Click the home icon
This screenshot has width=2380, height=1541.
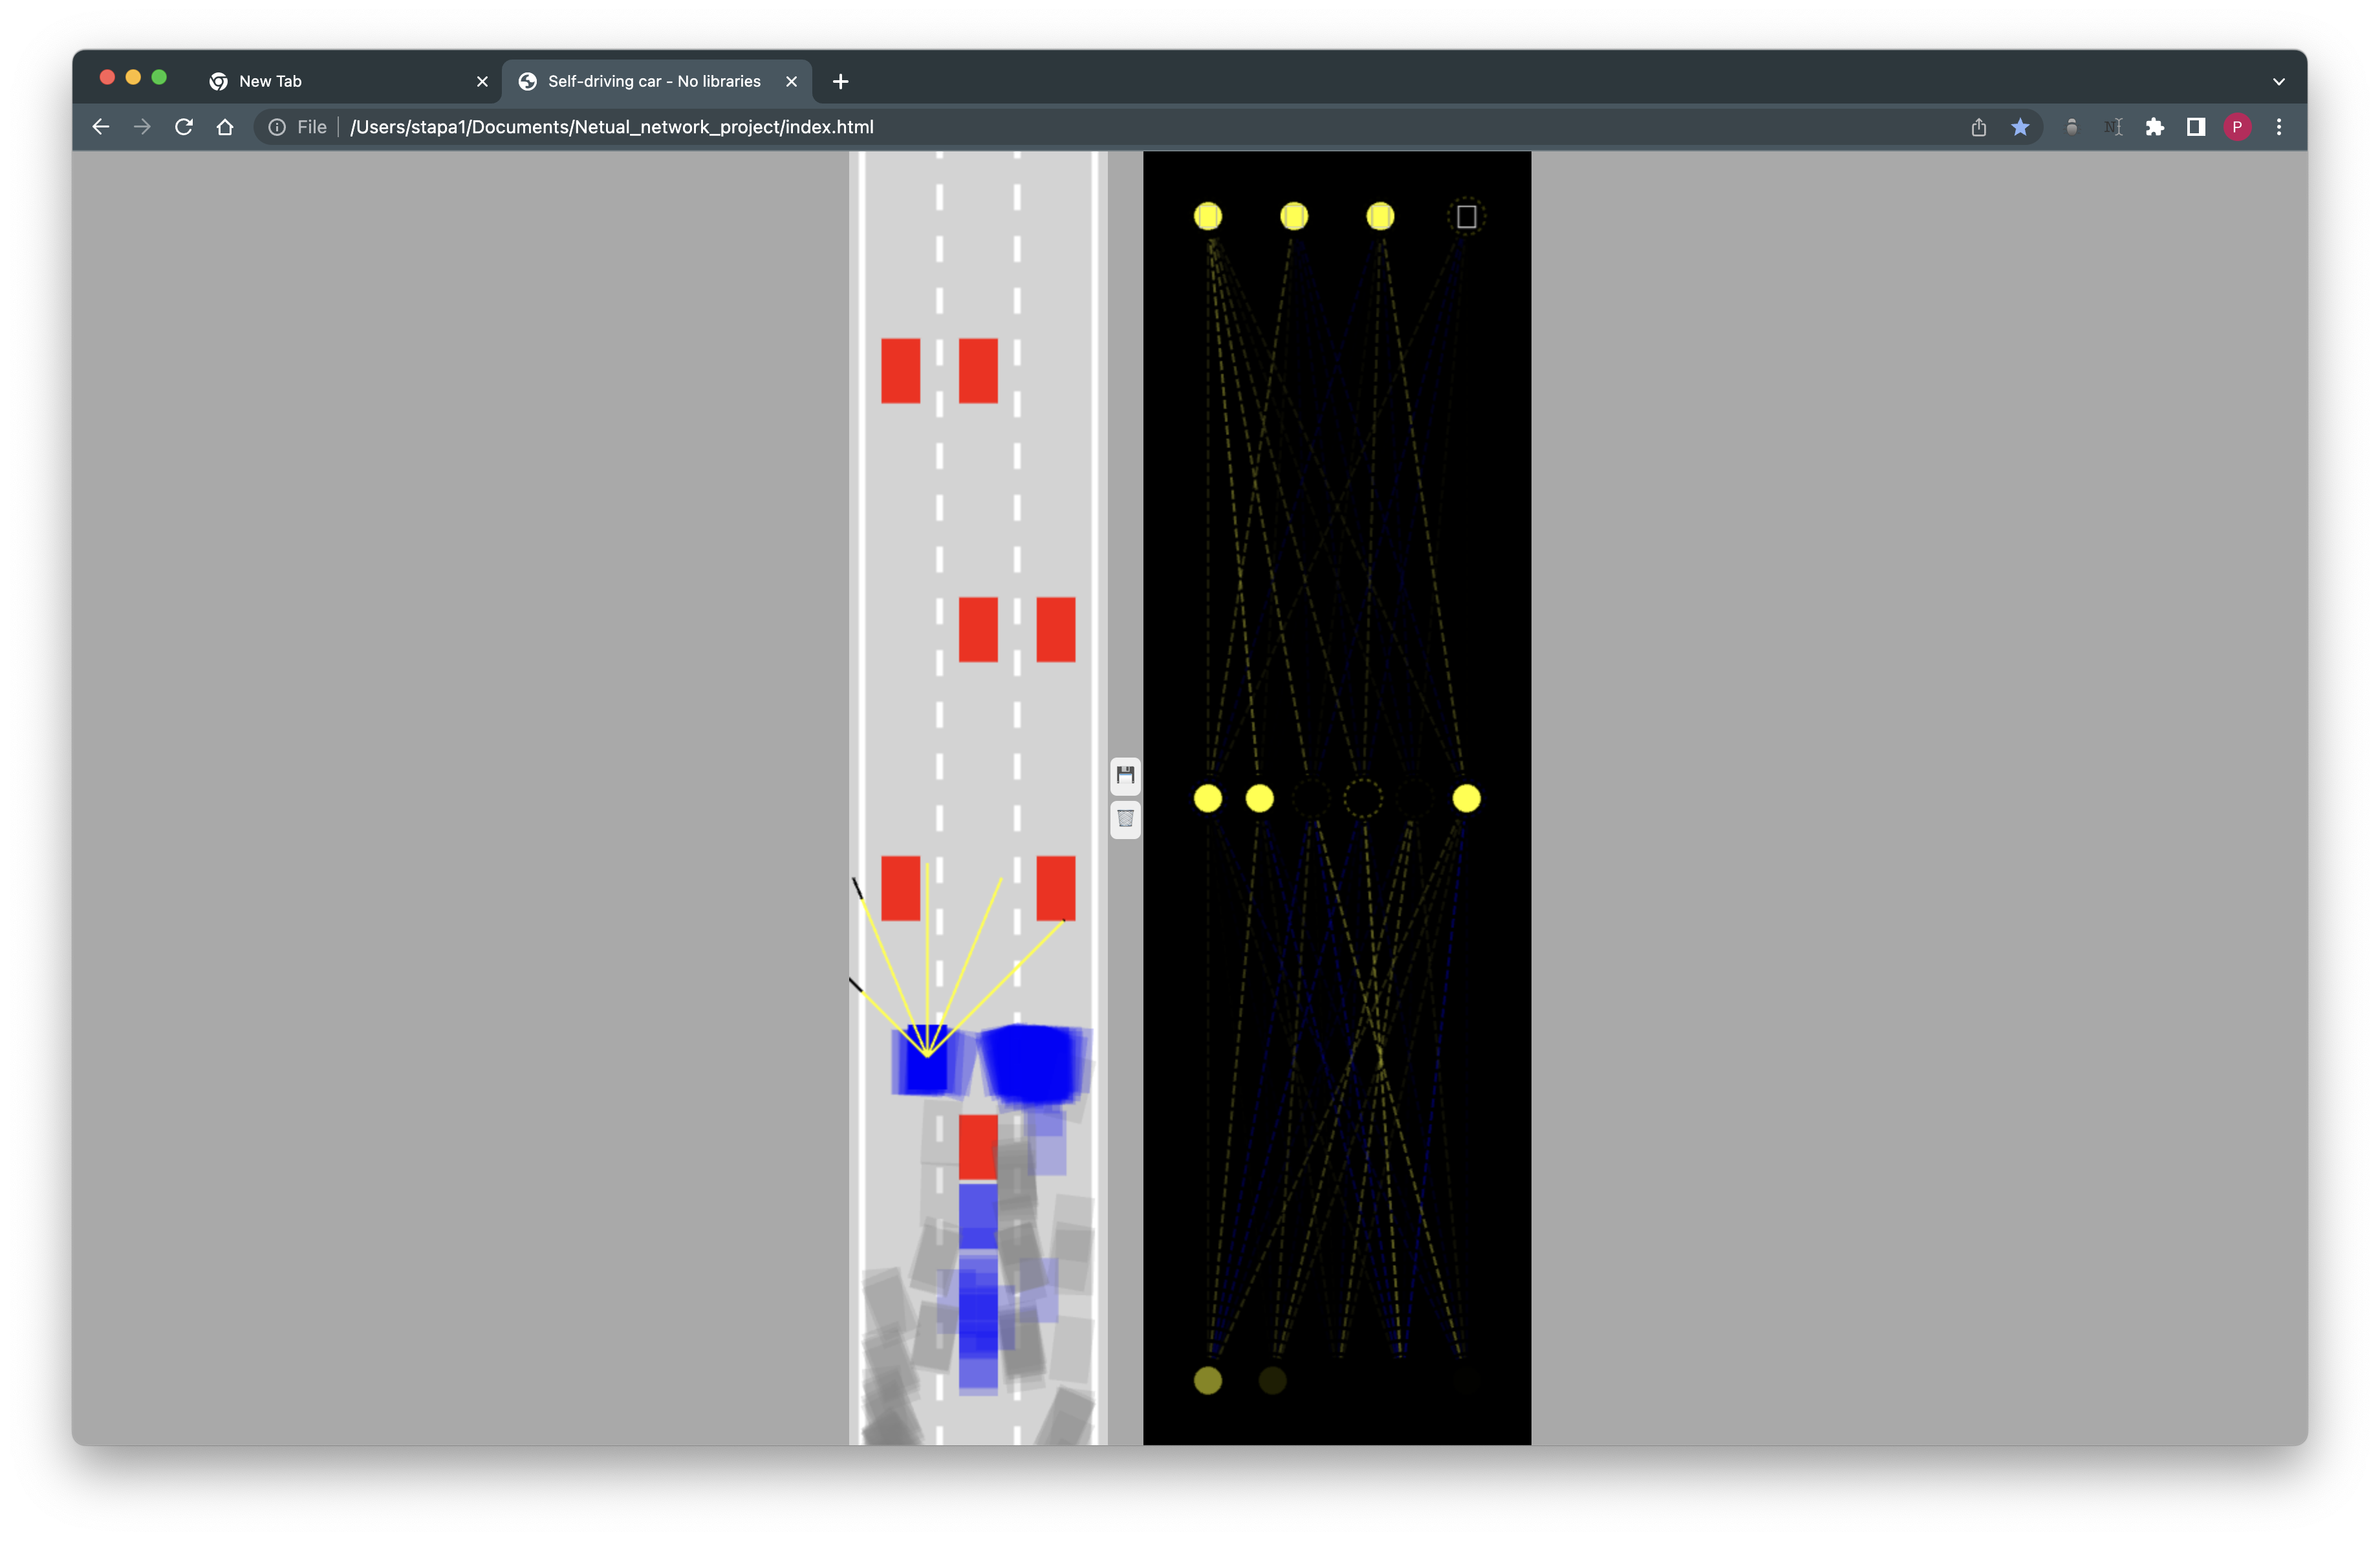pos(225,127)
